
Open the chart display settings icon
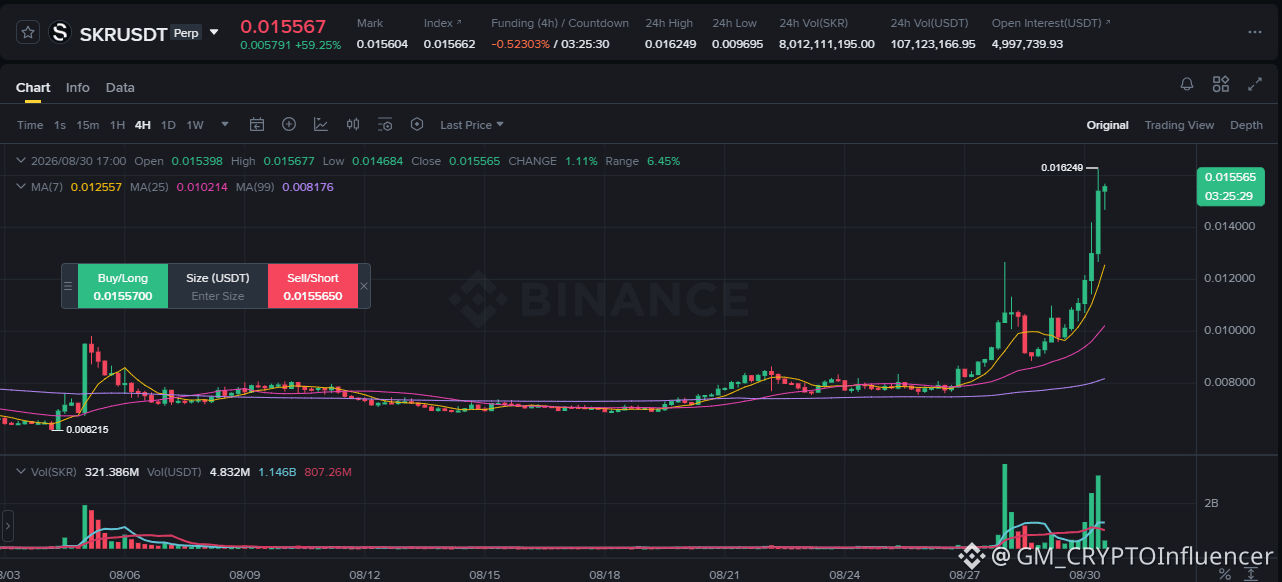point(385,125)
